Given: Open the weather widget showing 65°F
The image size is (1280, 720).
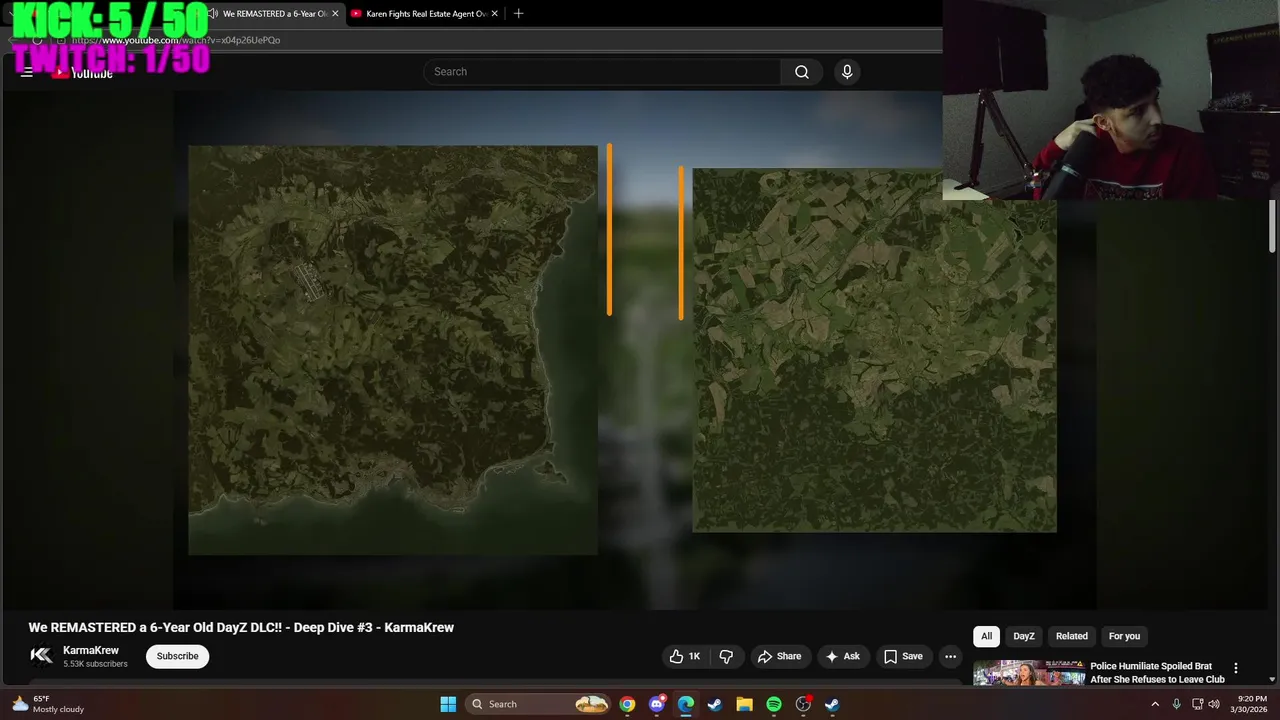Looking at the screenshot, I should tap(48, 704).
